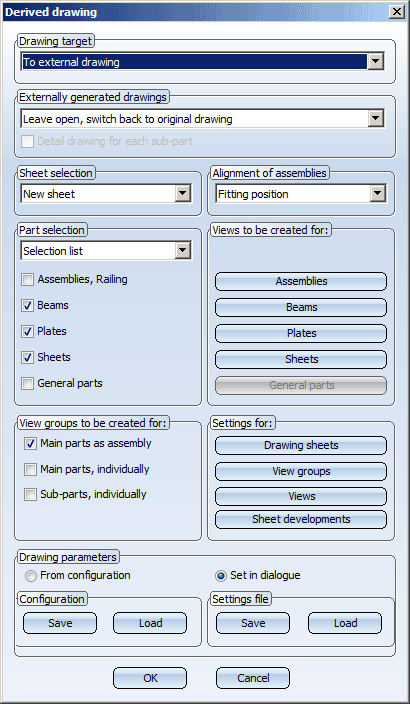Confirm the dialog with OK

(150, 678)
